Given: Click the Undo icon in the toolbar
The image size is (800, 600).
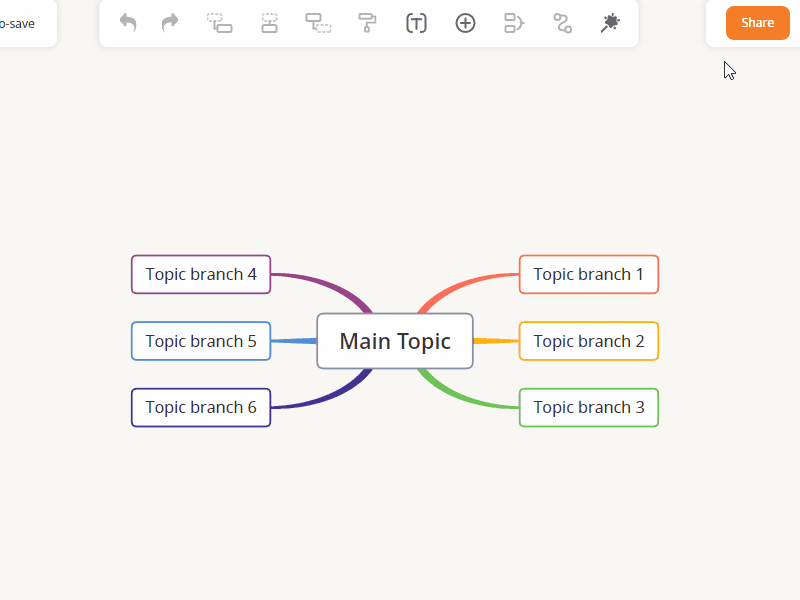Looking at the screenshot, I should click(x=127, y=22).
